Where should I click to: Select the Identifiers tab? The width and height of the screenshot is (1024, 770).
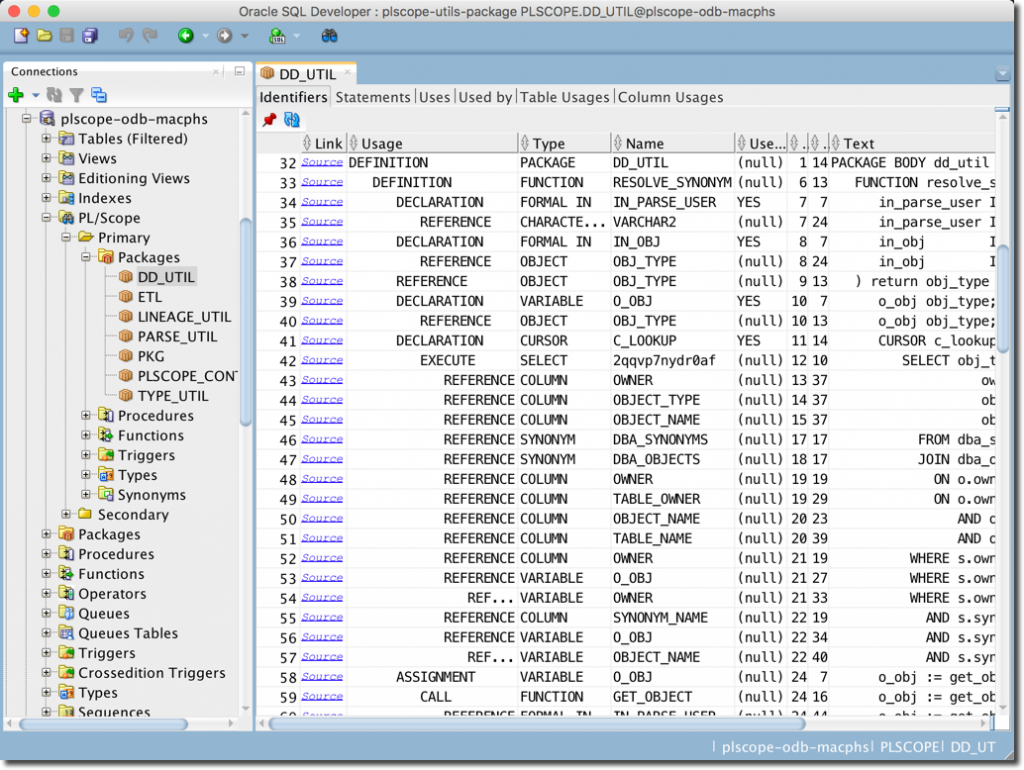[293, 97]
